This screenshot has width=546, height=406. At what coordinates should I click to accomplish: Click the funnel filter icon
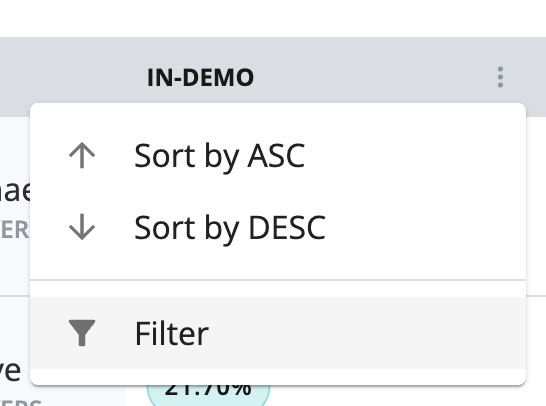point(82,333)
